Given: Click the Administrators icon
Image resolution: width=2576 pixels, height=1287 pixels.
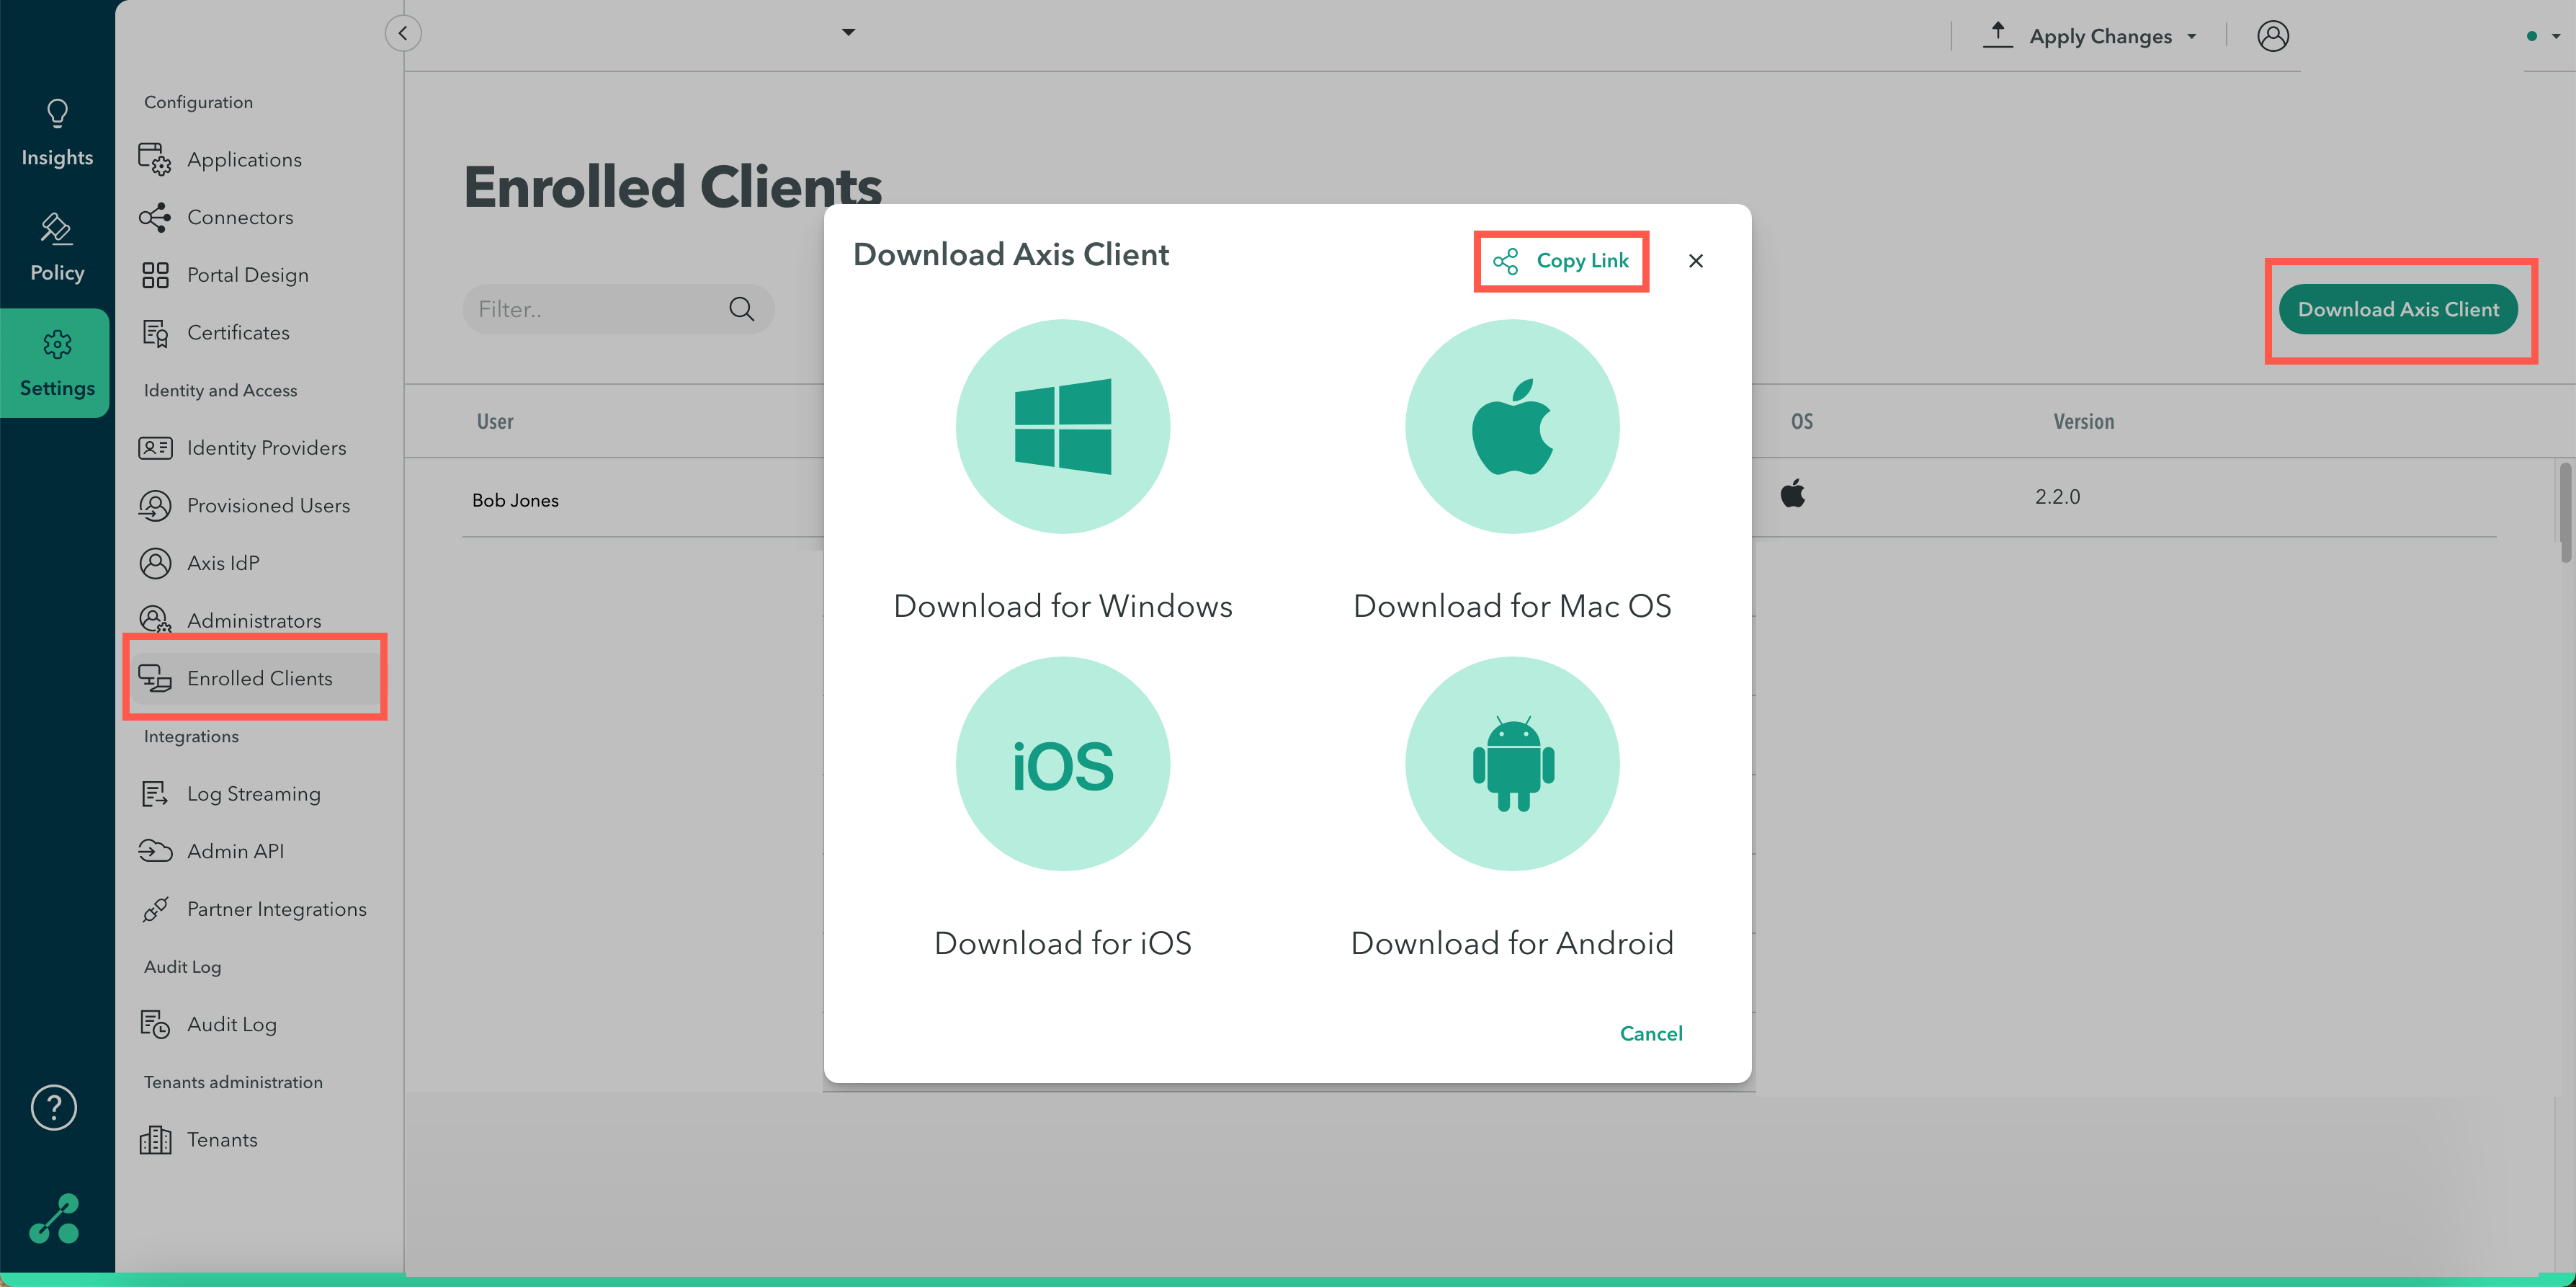Looking at the screenshot, I should tap(155, 621).
